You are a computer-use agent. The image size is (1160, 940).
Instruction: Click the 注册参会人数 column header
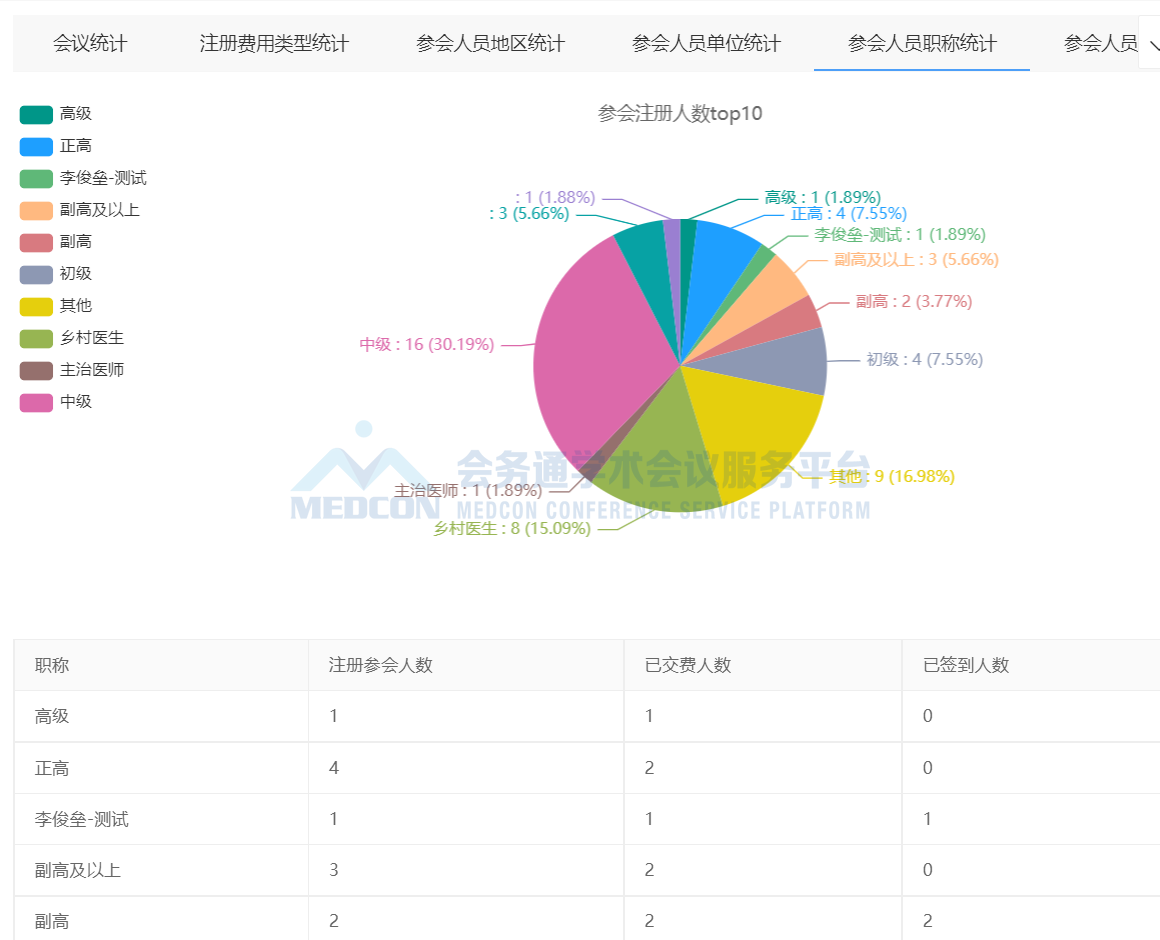(380, 666)
